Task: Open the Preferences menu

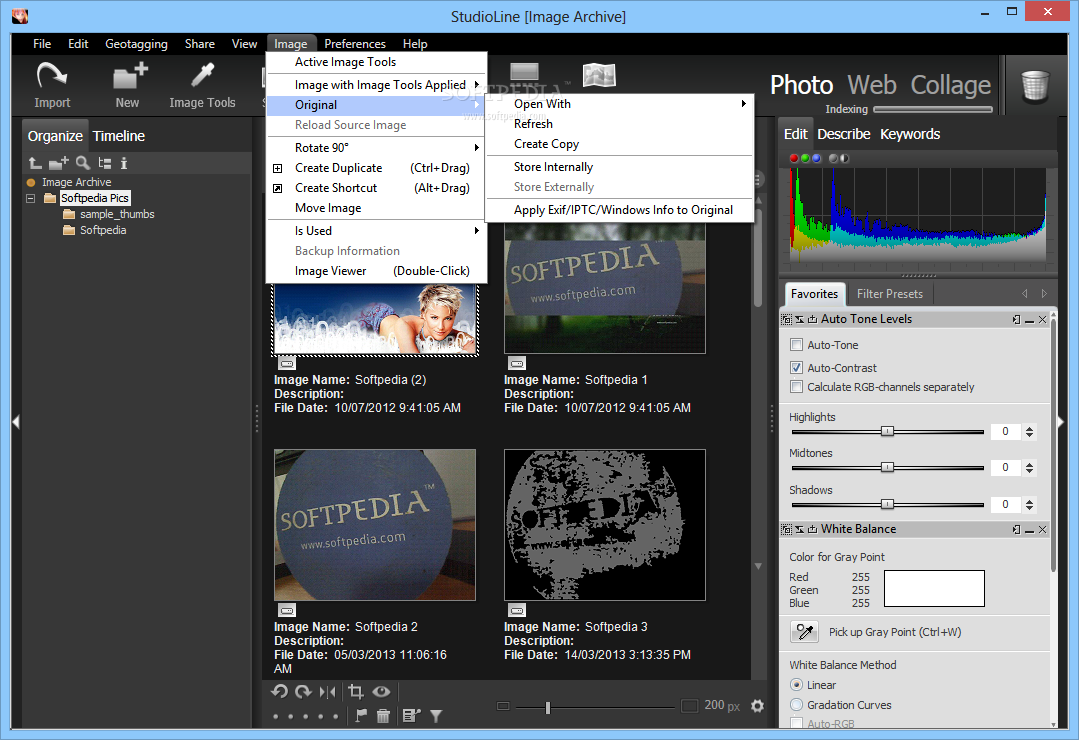Action: click(x=355, y=44)
